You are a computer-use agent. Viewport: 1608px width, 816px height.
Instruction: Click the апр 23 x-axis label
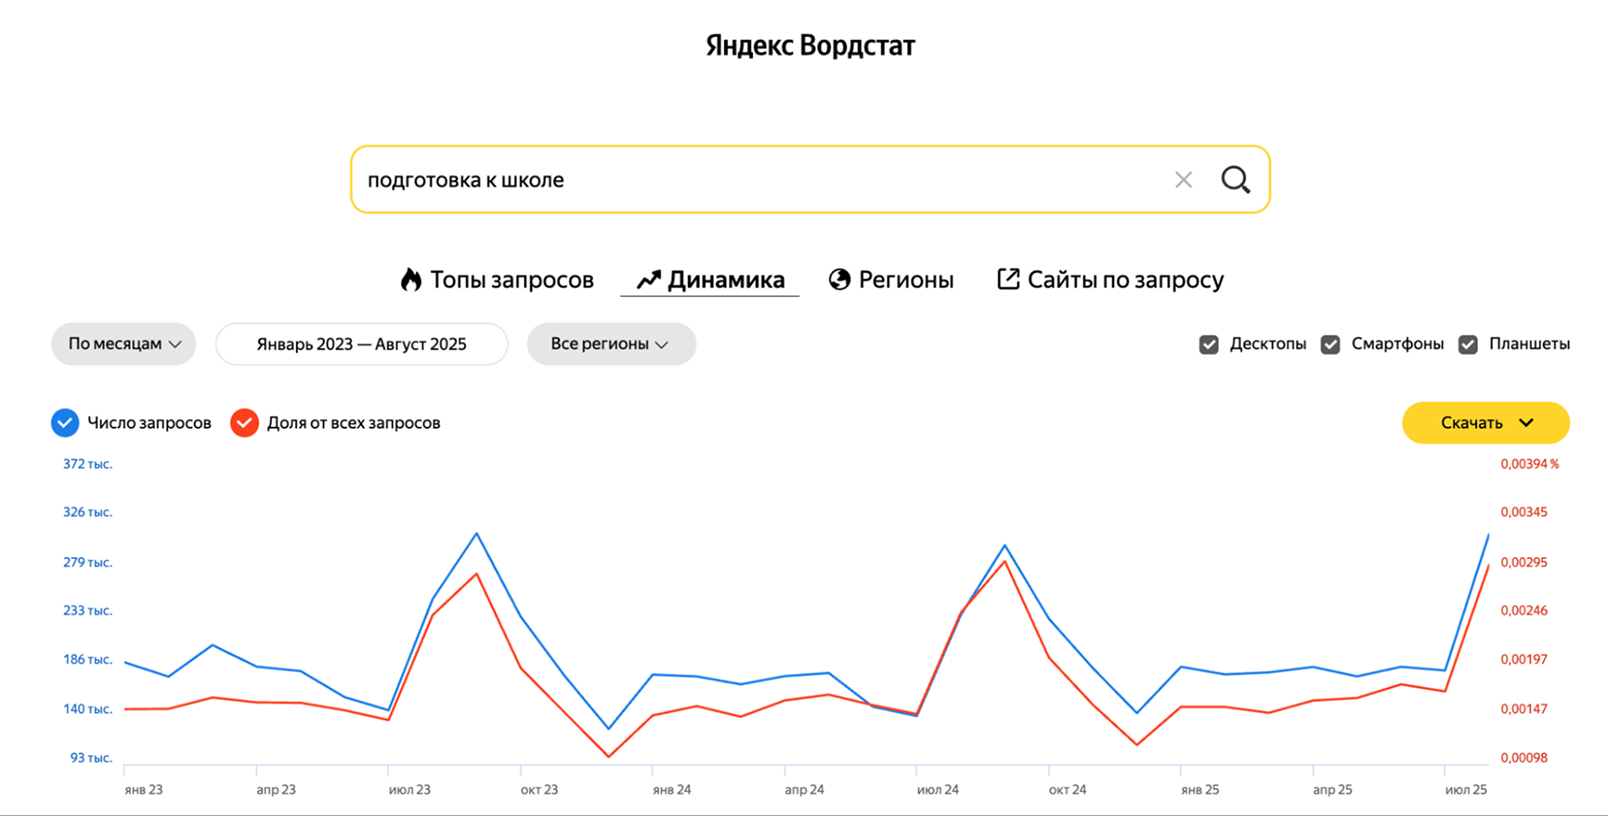click(276, 790)
